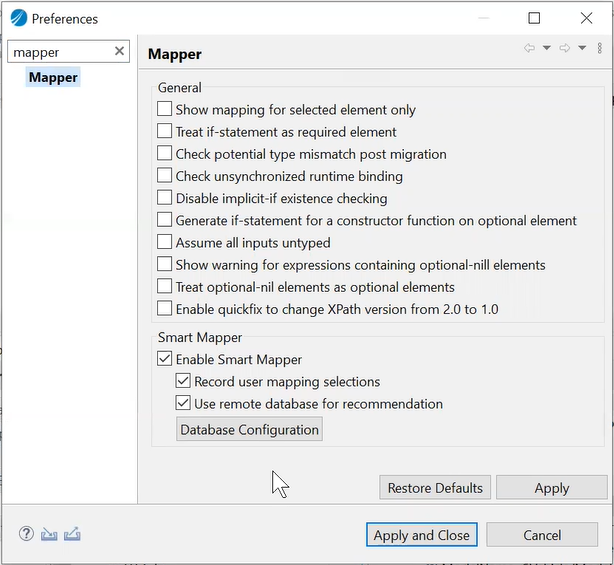Go back using the left arrow icon
614x565 pixels.
pos(529,48)
